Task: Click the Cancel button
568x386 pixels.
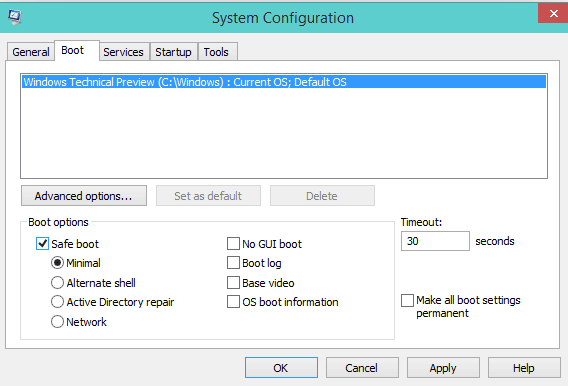Action: 362,368
